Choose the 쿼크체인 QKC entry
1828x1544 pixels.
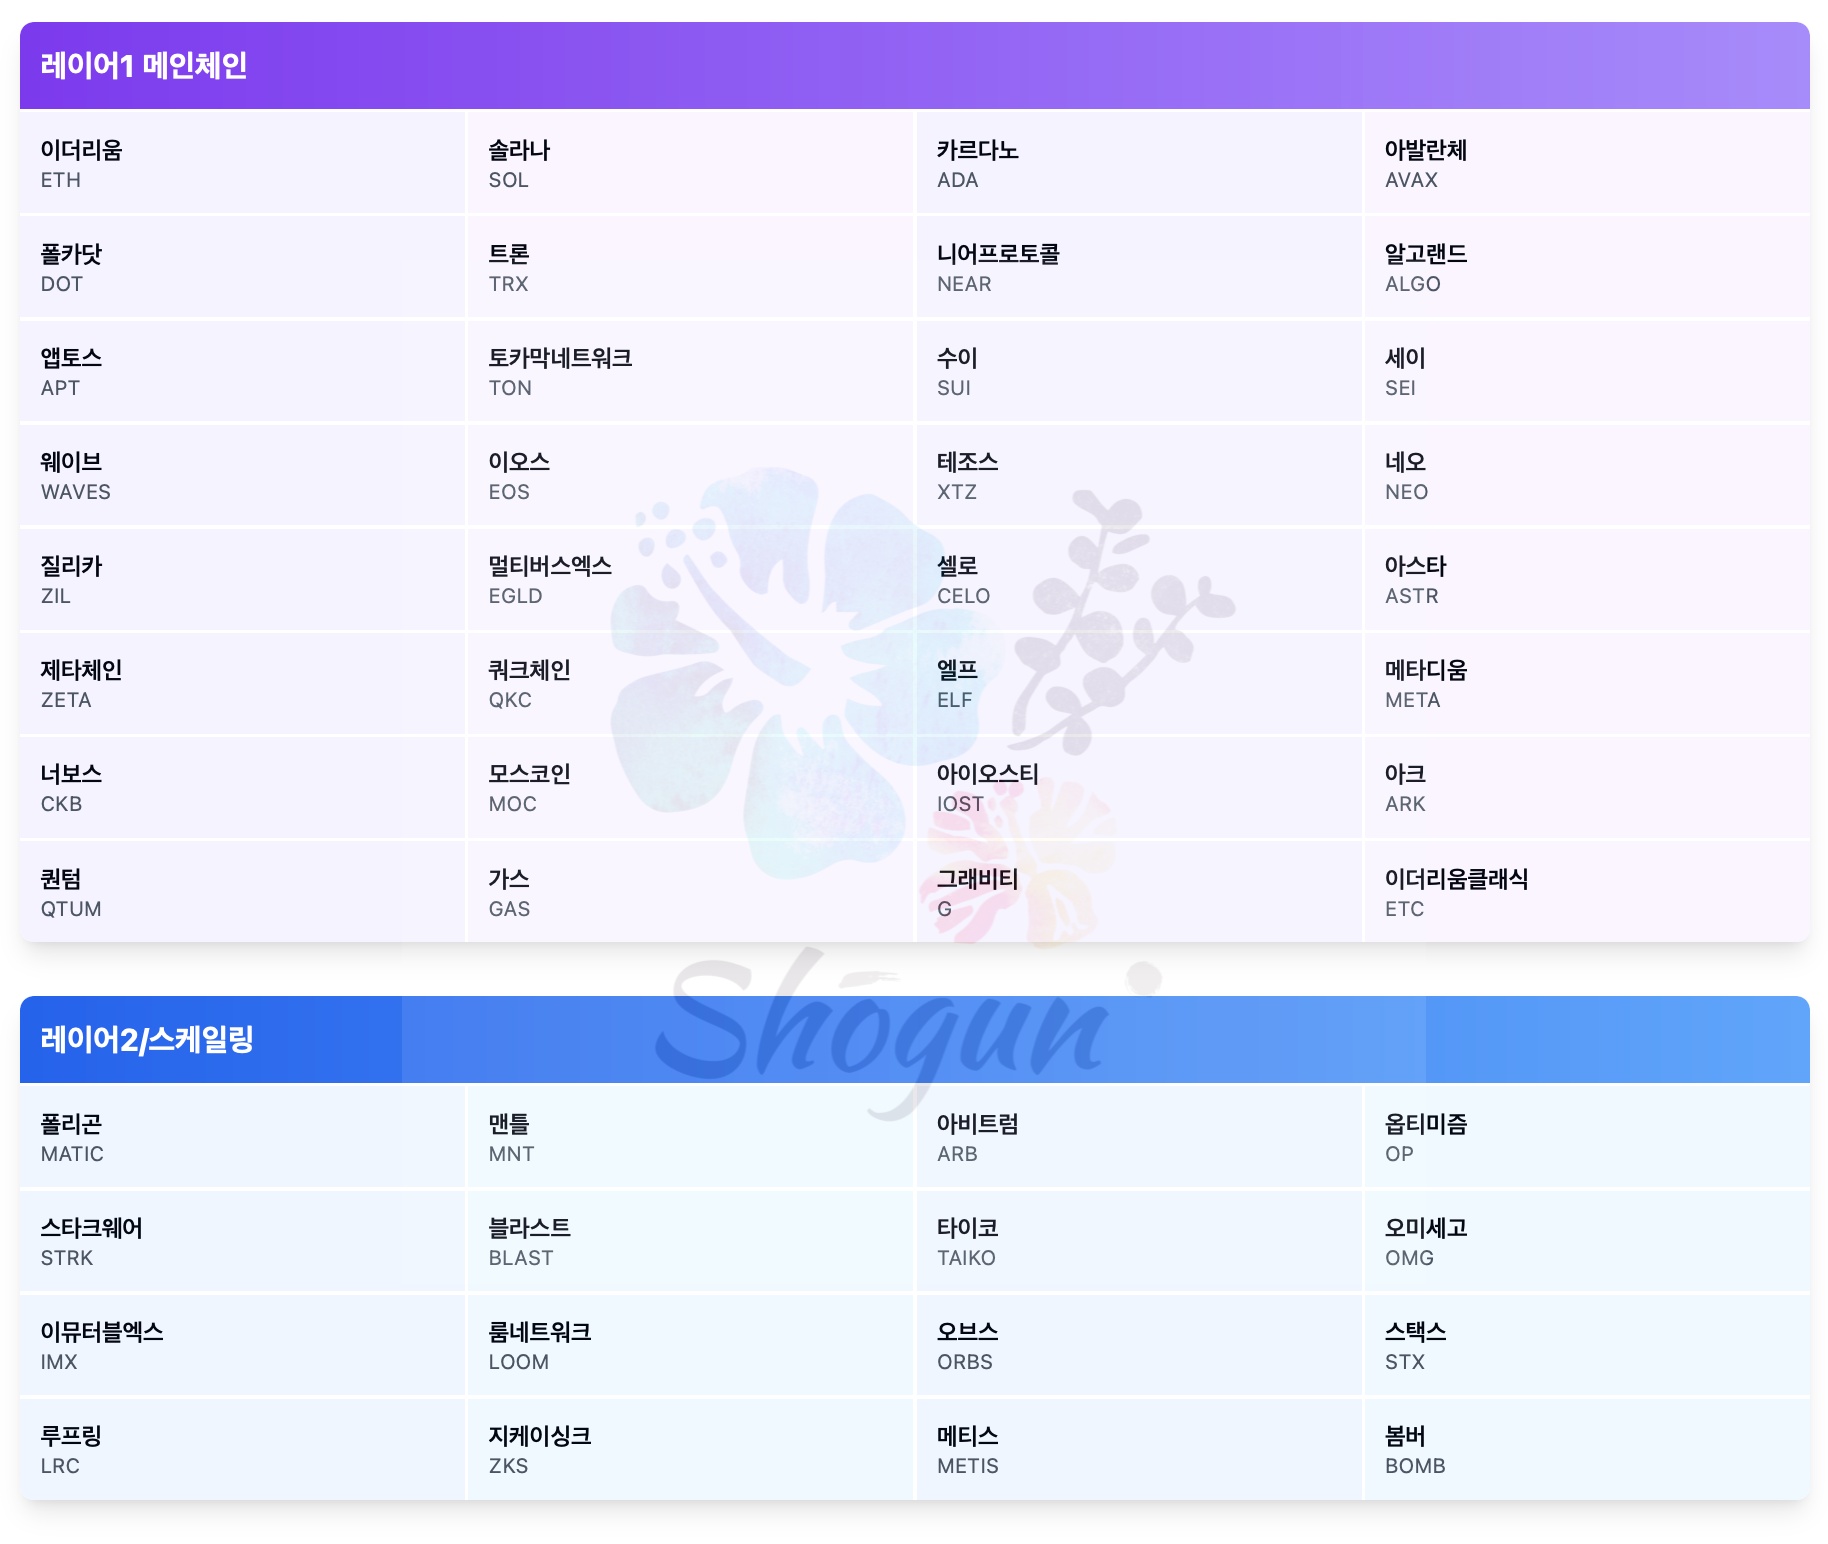coord(690,683)
